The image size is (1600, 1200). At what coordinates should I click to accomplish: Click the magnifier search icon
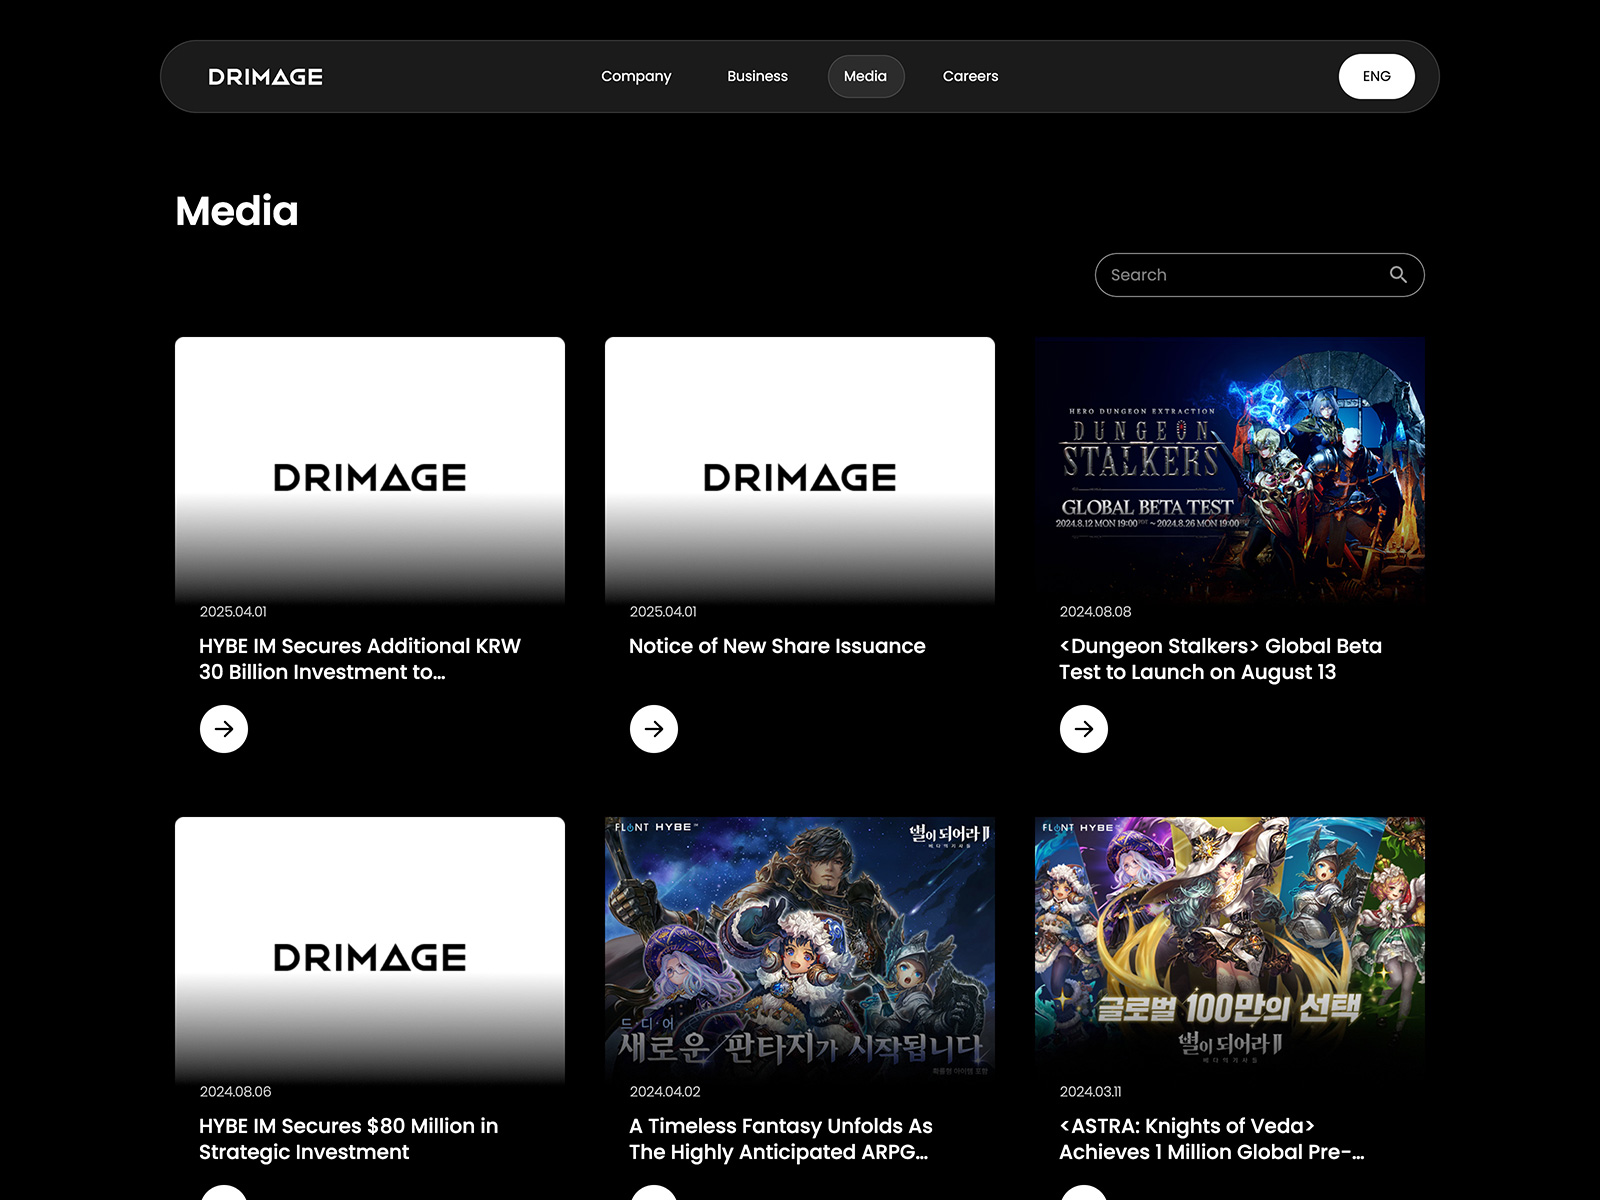[x=1398, y=275]
